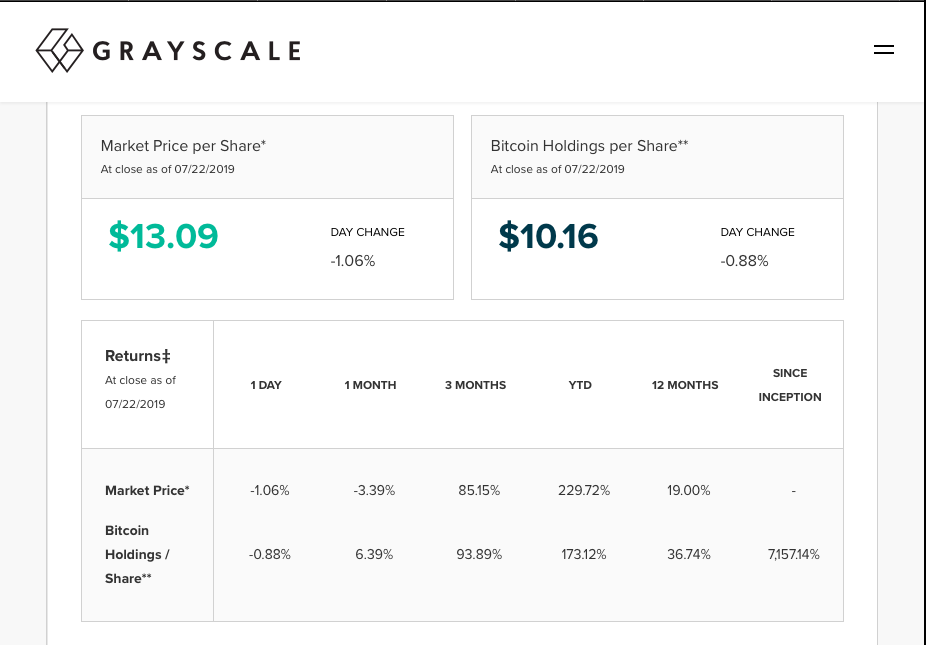The height and width of the screenshot is (645, 926).
Task: Click the -0.88% day change under Bitcoin holdings
Action: point(744,261)
